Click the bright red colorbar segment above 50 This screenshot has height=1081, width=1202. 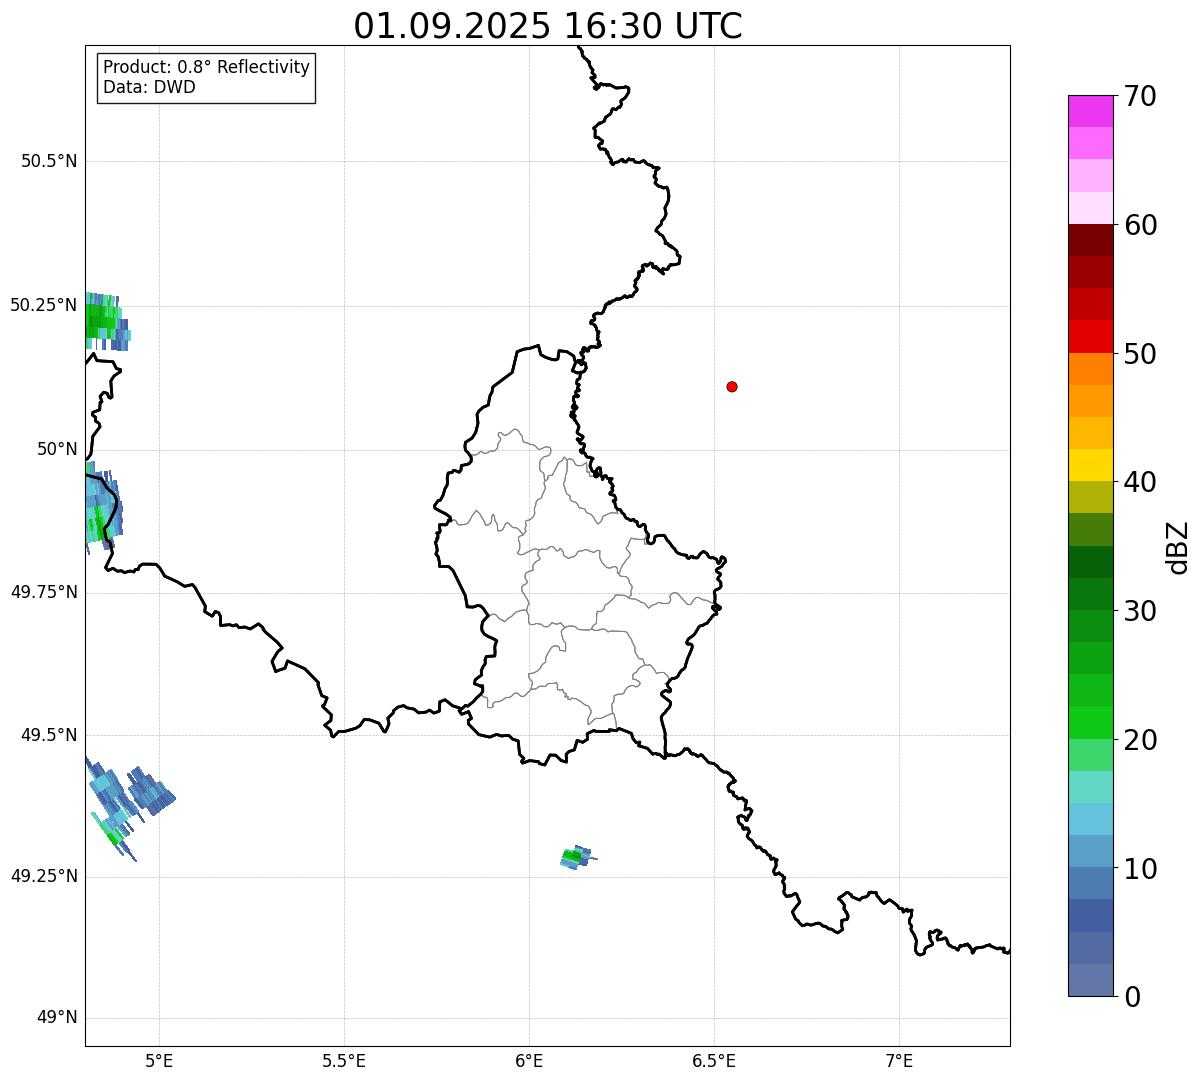(x=1090, y=336)
